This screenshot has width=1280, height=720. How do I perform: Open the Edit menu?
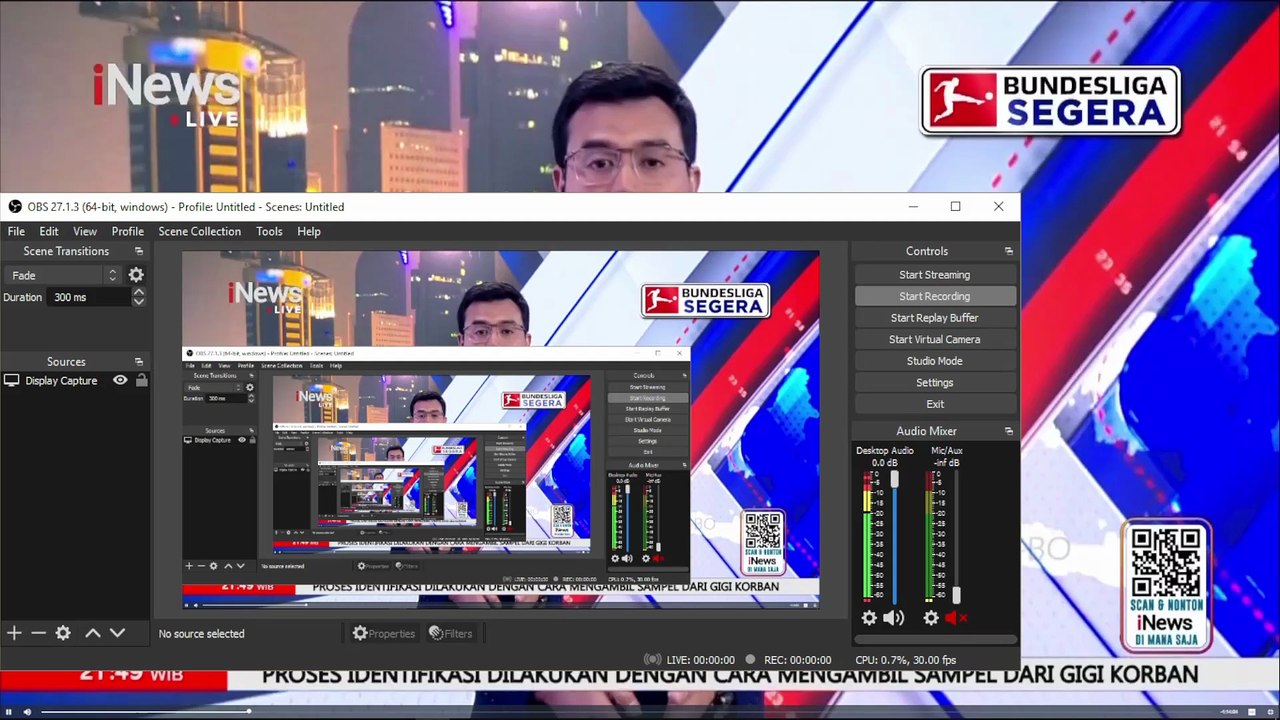[49, 231]
